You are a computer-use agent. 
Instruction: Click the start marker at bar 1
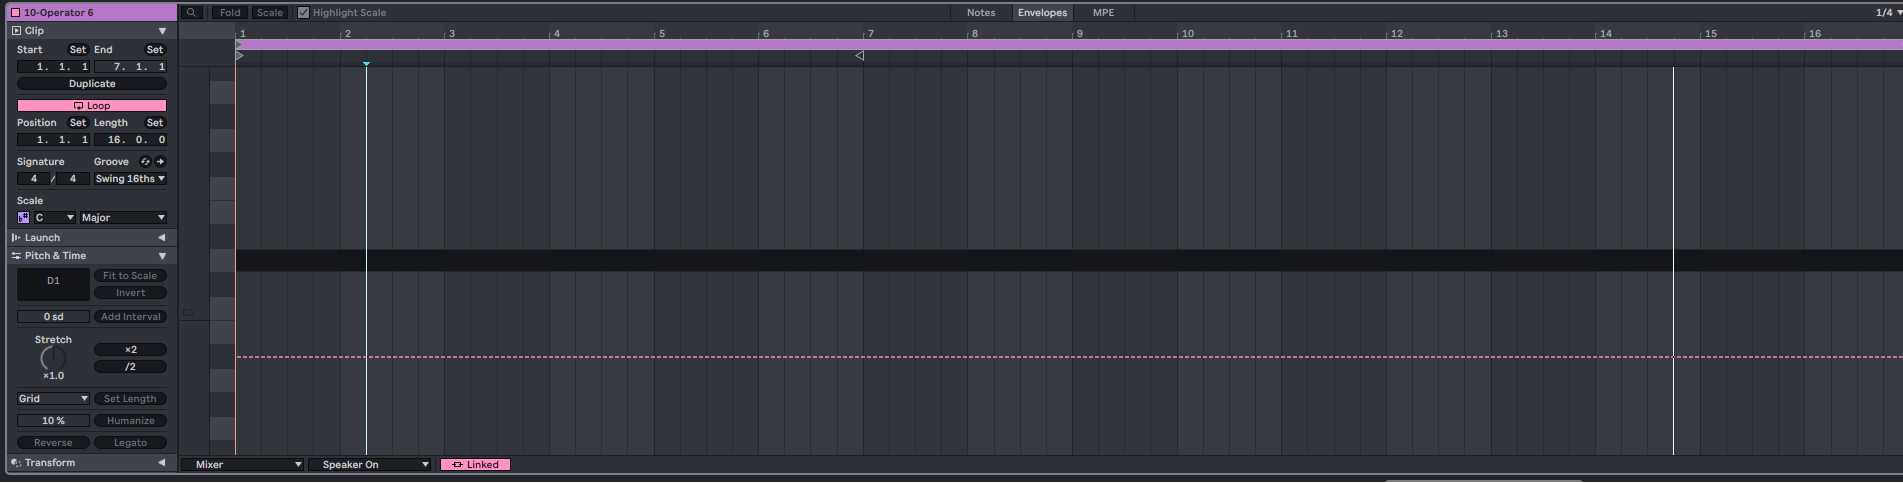239,56
